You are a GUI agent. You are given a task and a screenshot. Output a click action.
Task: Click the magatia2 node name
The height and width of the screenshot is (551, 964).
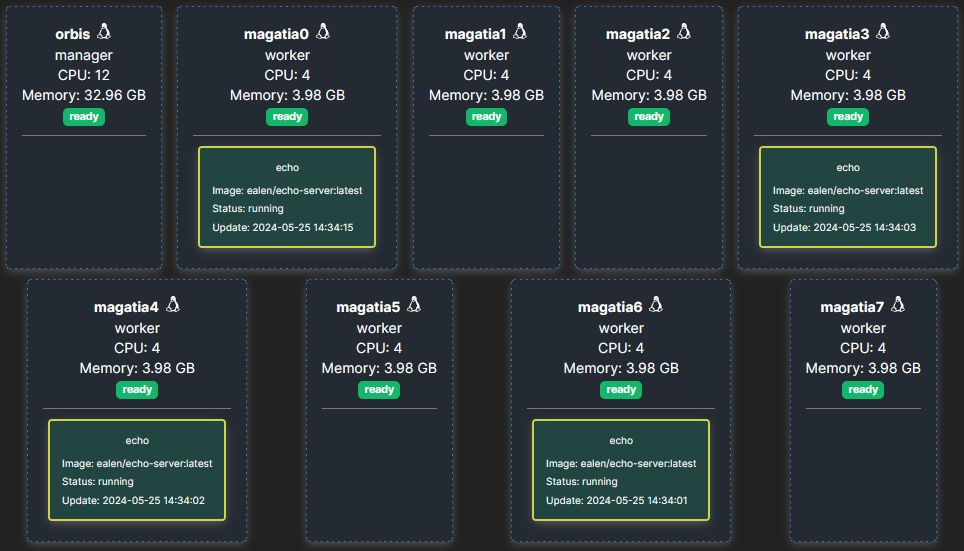(637, 34)
